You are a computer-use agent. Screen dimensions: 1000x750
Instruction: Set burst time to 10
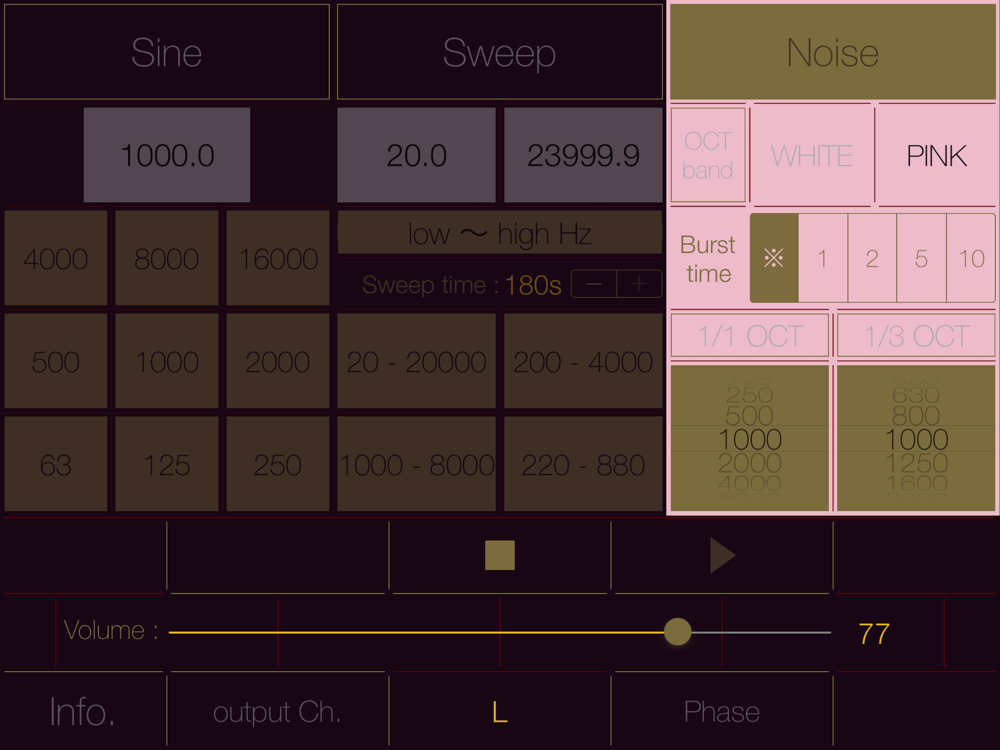(x=971, y=258)
